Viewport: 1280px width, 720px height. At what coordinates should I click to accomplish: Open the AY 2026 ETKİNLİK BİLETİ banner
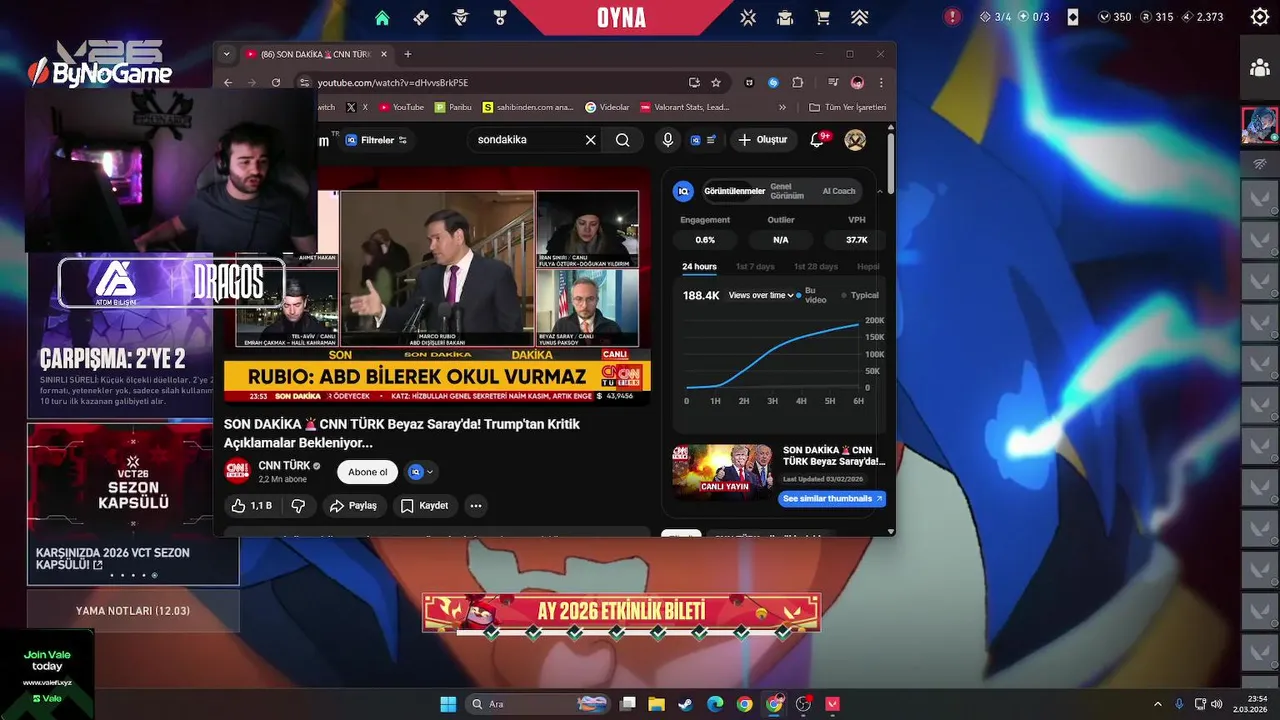tap(621, 612)
